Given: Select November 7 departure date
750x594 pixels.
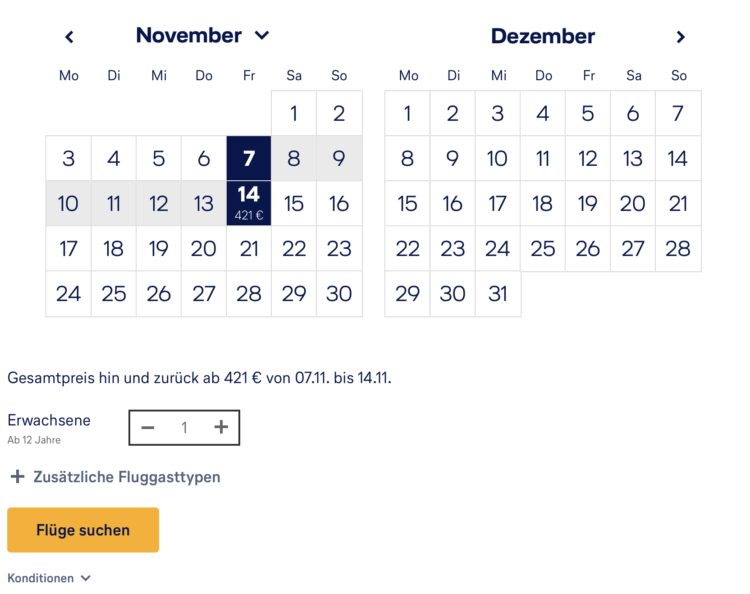Looking at the screenshot, I should point(249,158).
